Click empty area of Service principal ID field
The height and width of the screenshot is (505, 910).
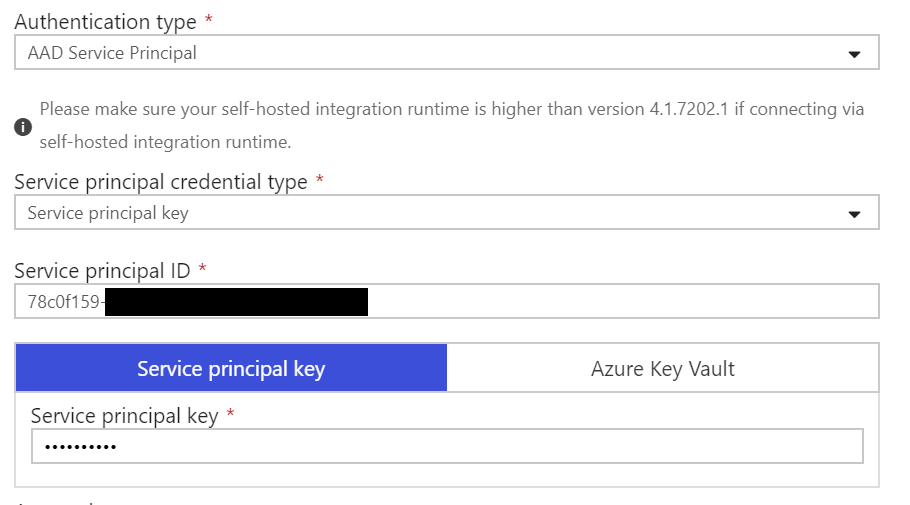623,301
